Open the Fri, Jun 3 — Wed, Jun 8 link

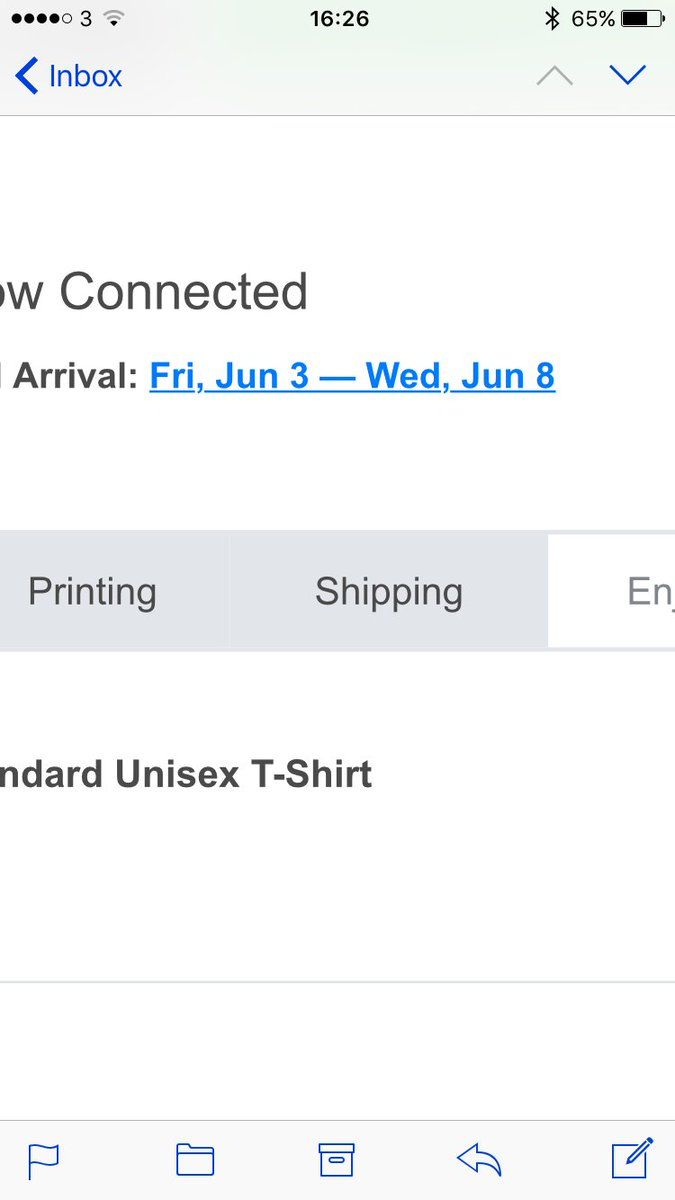tap(352, 376)
